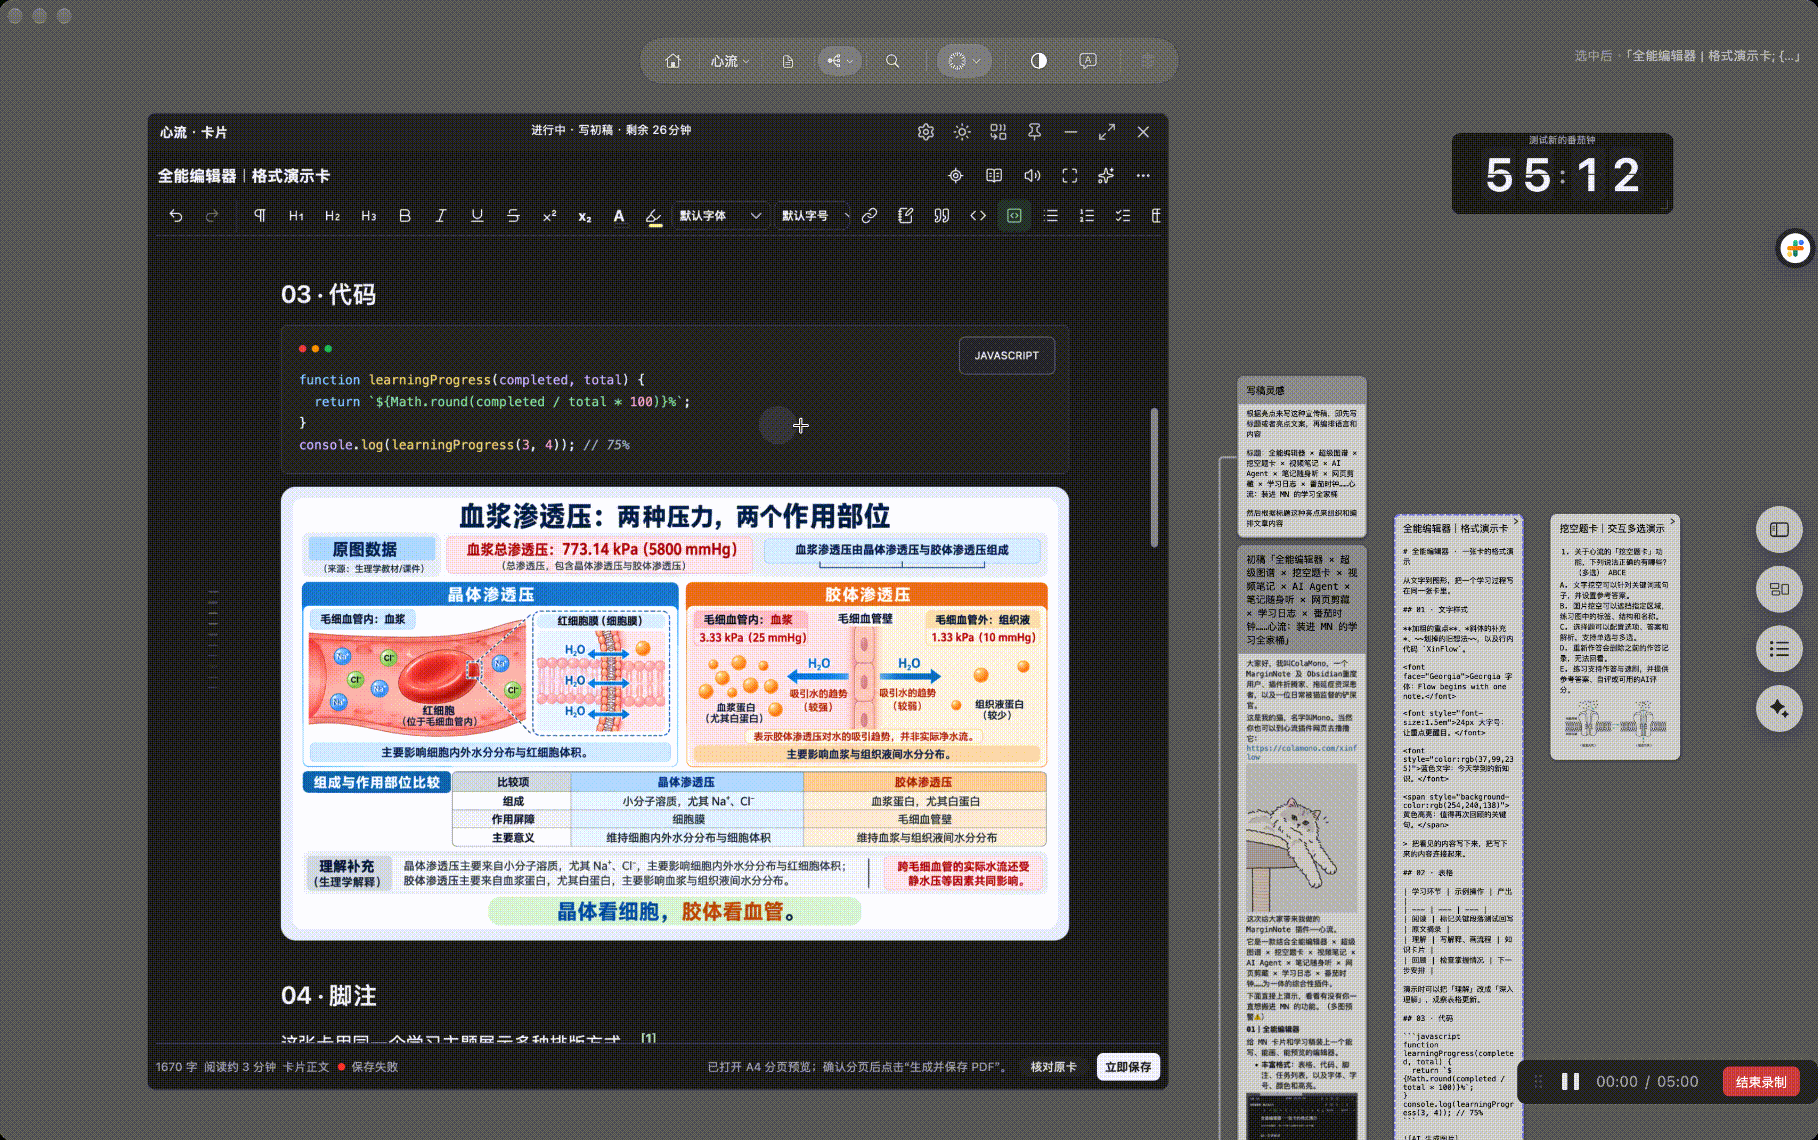Select the paragraph (¶) format icon

pyautogui.click(x=260, y=216)
